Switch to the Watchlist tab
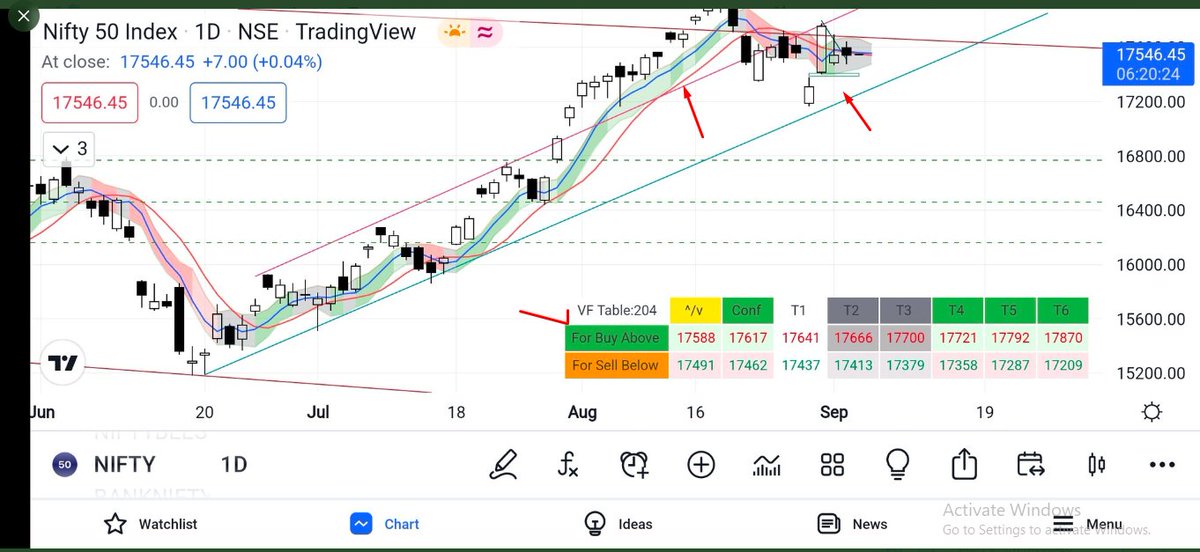 point(151,523)
